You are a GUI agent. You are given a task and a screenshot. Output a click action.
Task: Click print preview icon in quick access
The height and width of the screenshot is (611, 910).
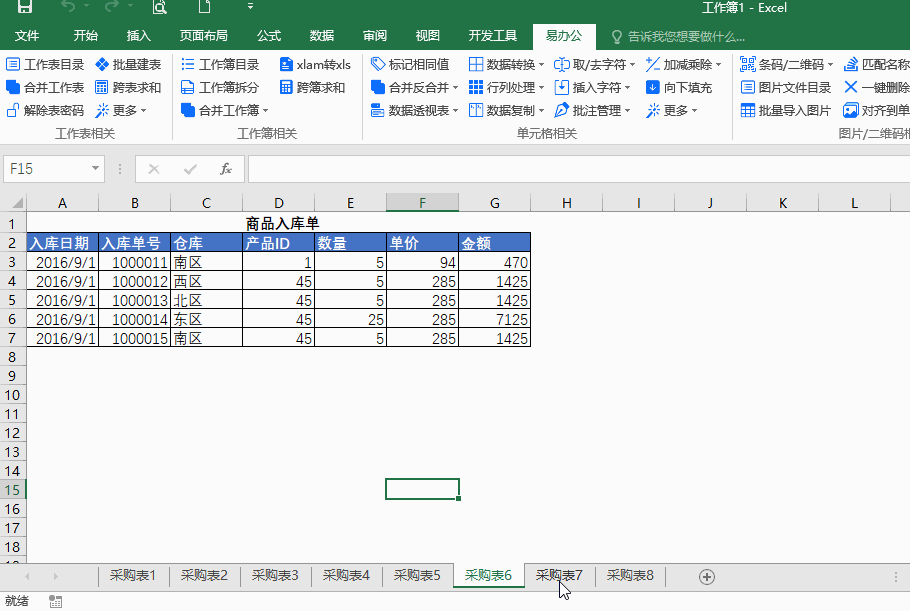[159, 6]
